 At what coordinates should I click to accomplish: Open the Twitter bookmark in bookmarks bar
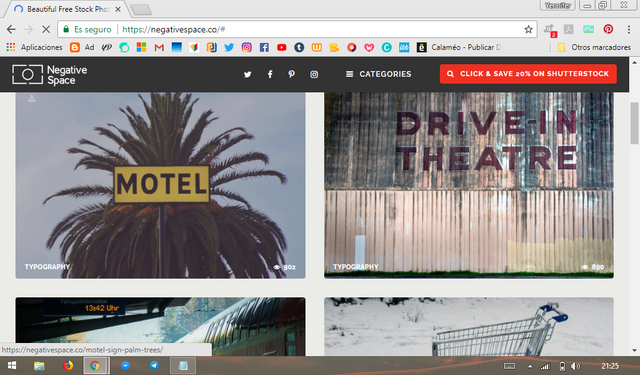click(229, 47)
